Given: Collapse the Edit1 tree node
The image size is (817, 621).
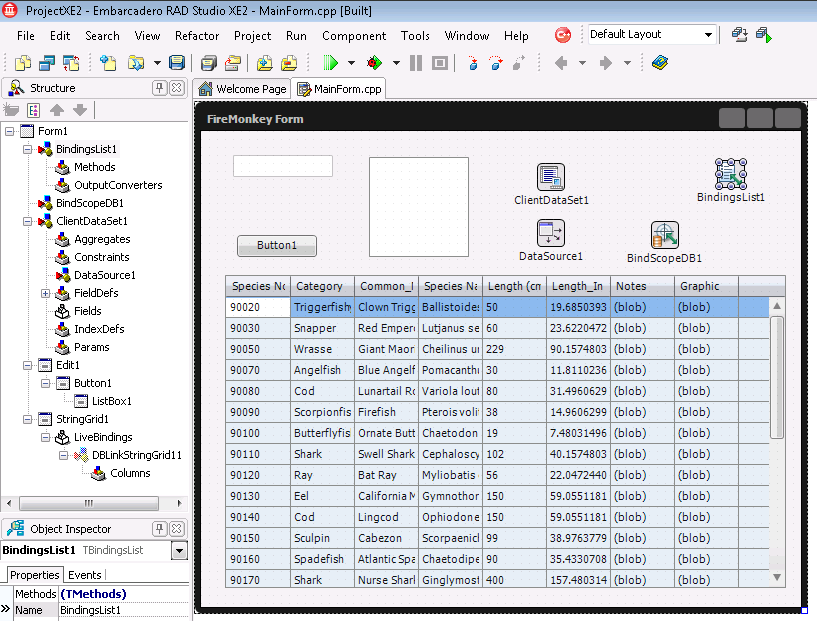Looking at the screenshot, I should (28, 365).
